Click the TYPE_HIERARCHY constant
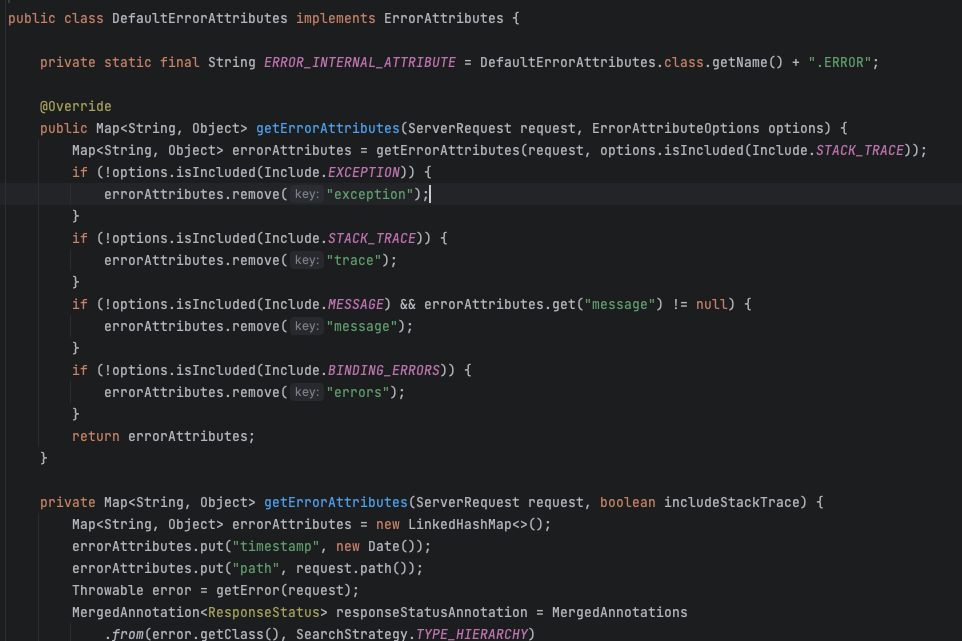This screenshot has height=641, width=962. tap(472, 634)
